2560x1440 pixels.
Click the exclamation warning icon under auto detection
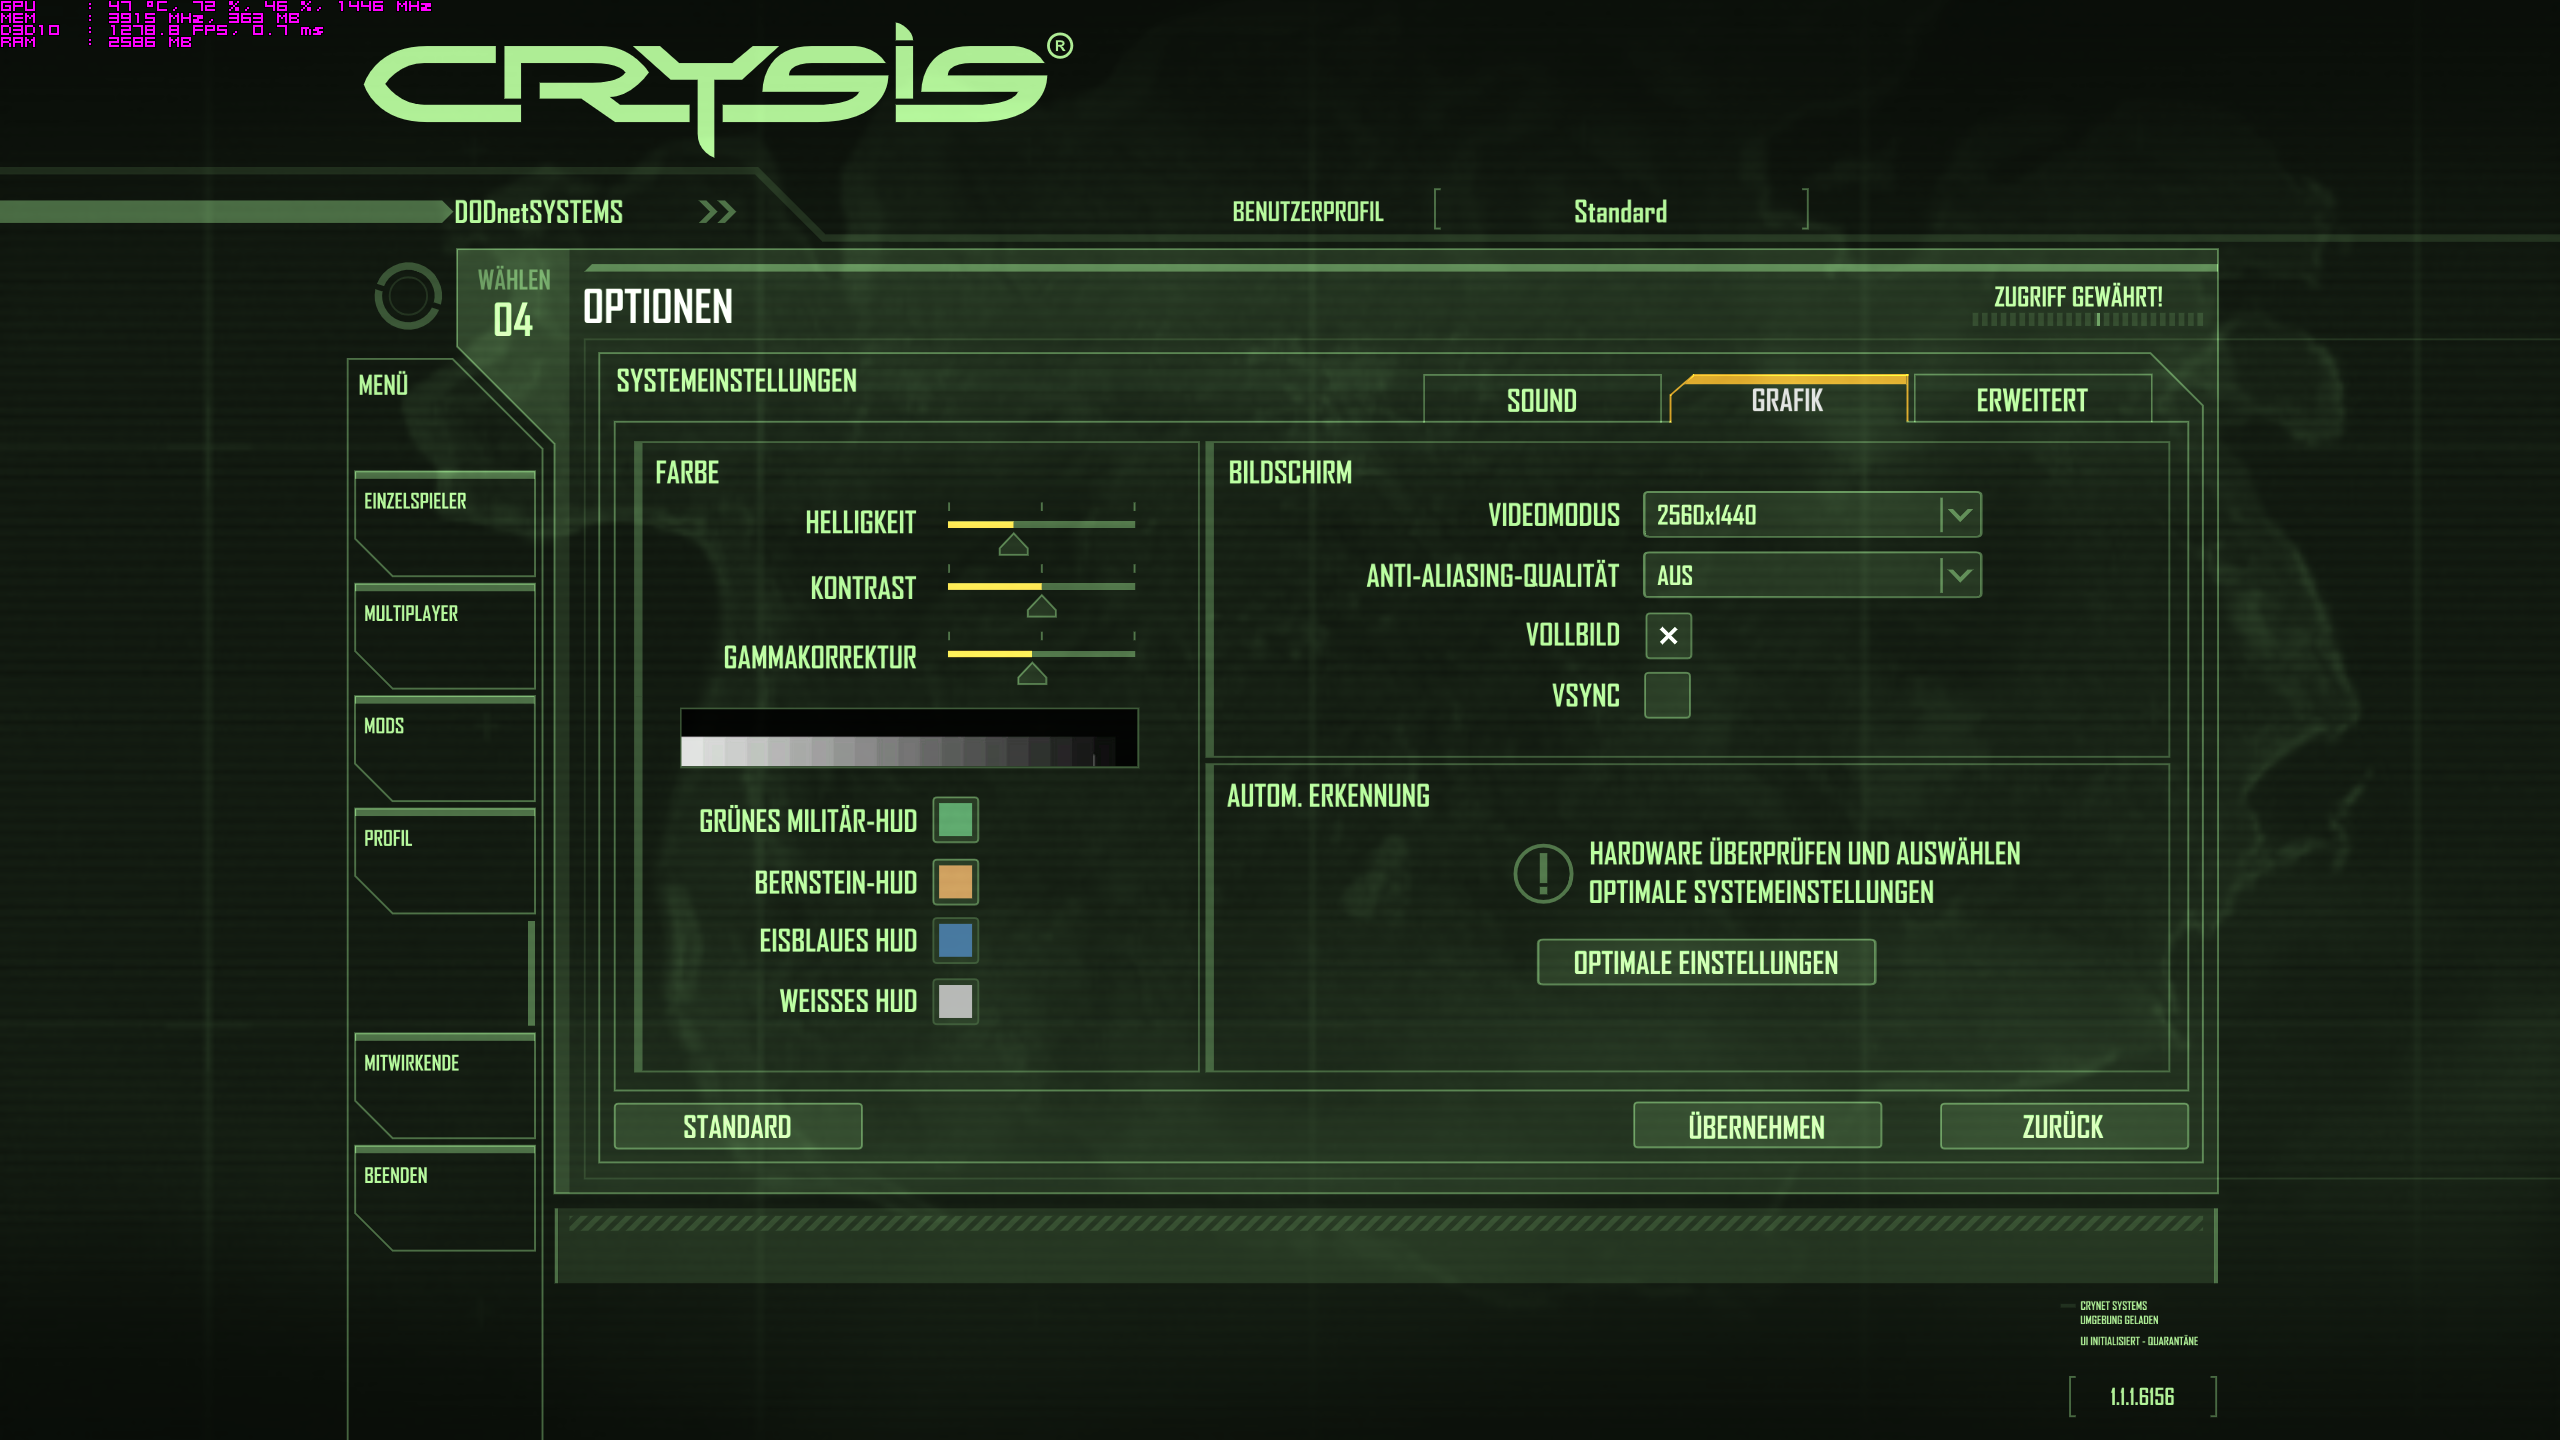[x=1543, y=873]
